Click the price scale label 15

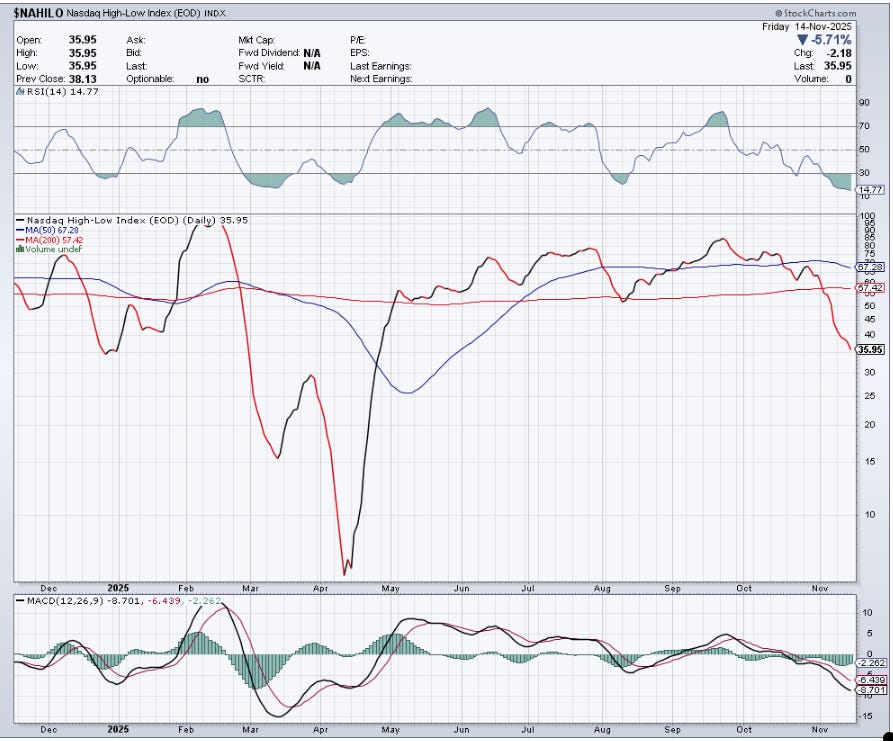point(870,462)
